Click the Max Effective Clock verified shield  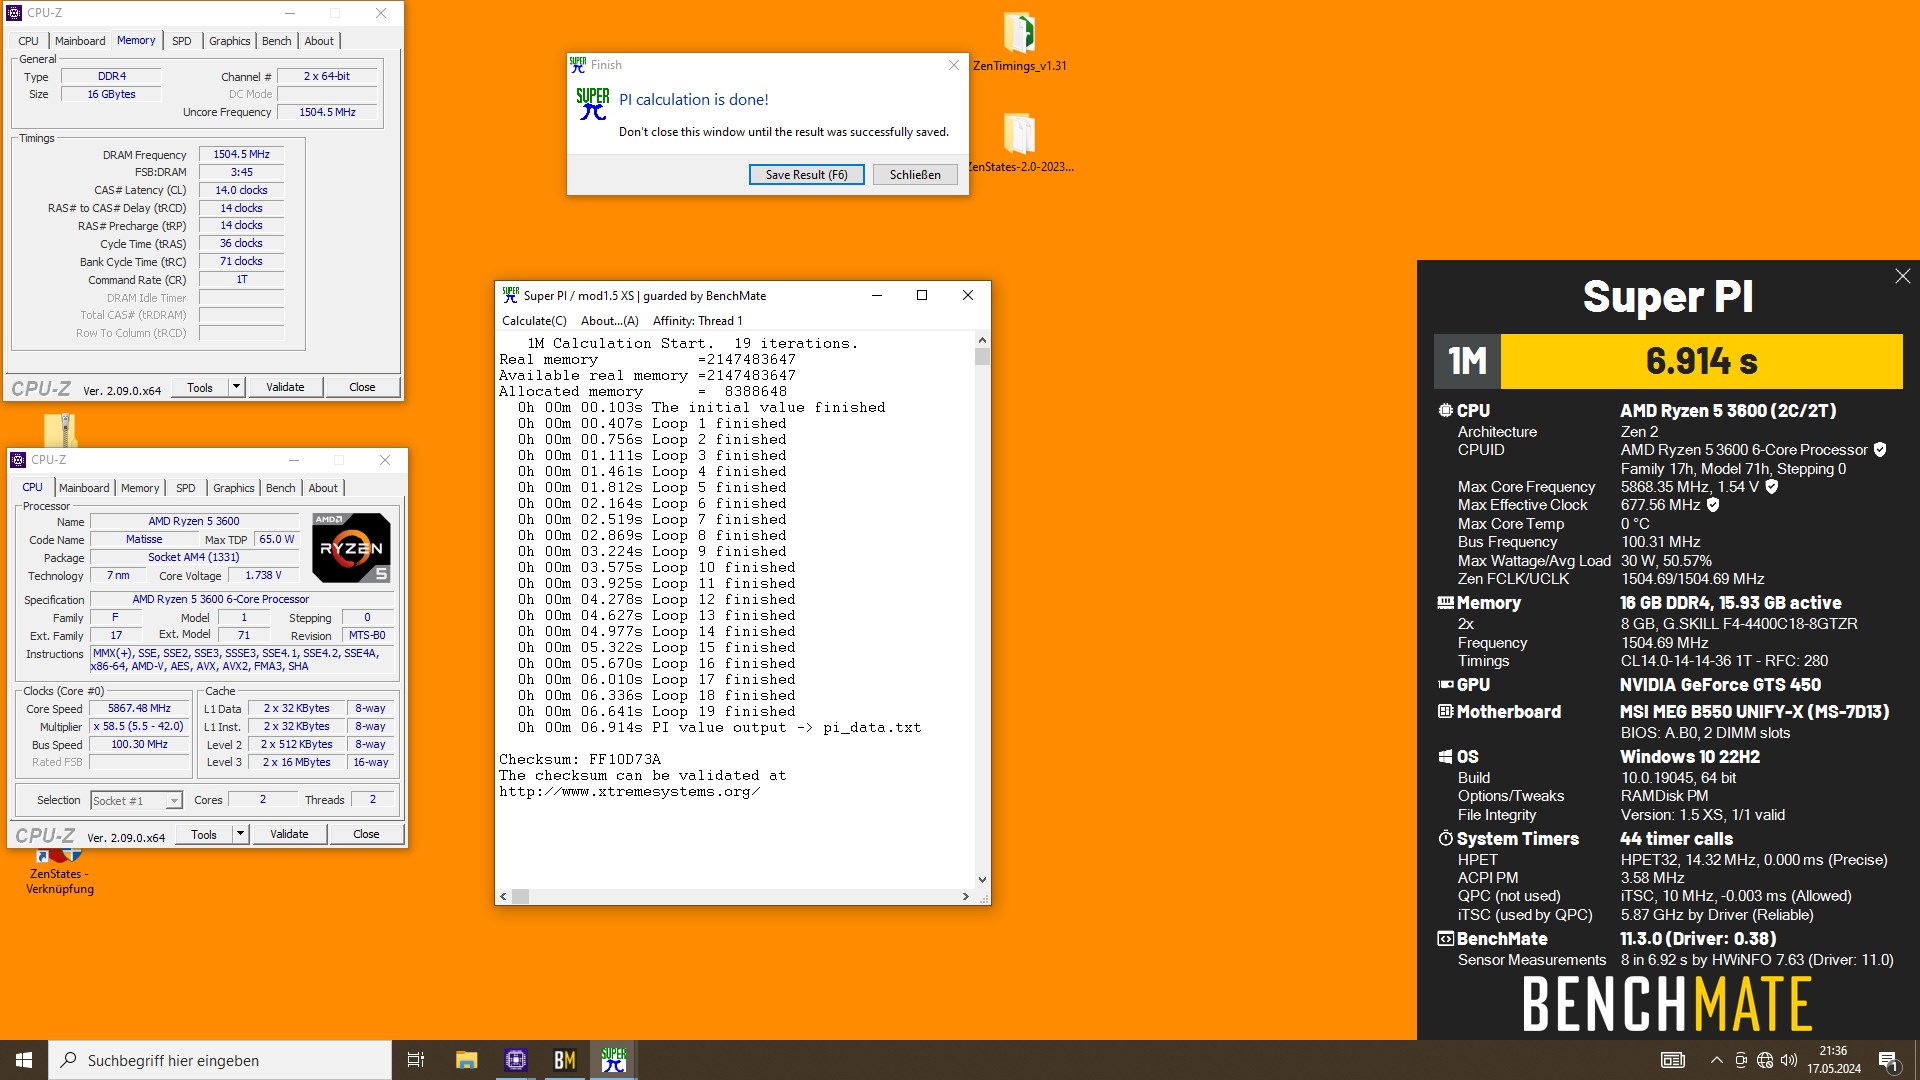pyautogui.click(x=1713, y=505)
